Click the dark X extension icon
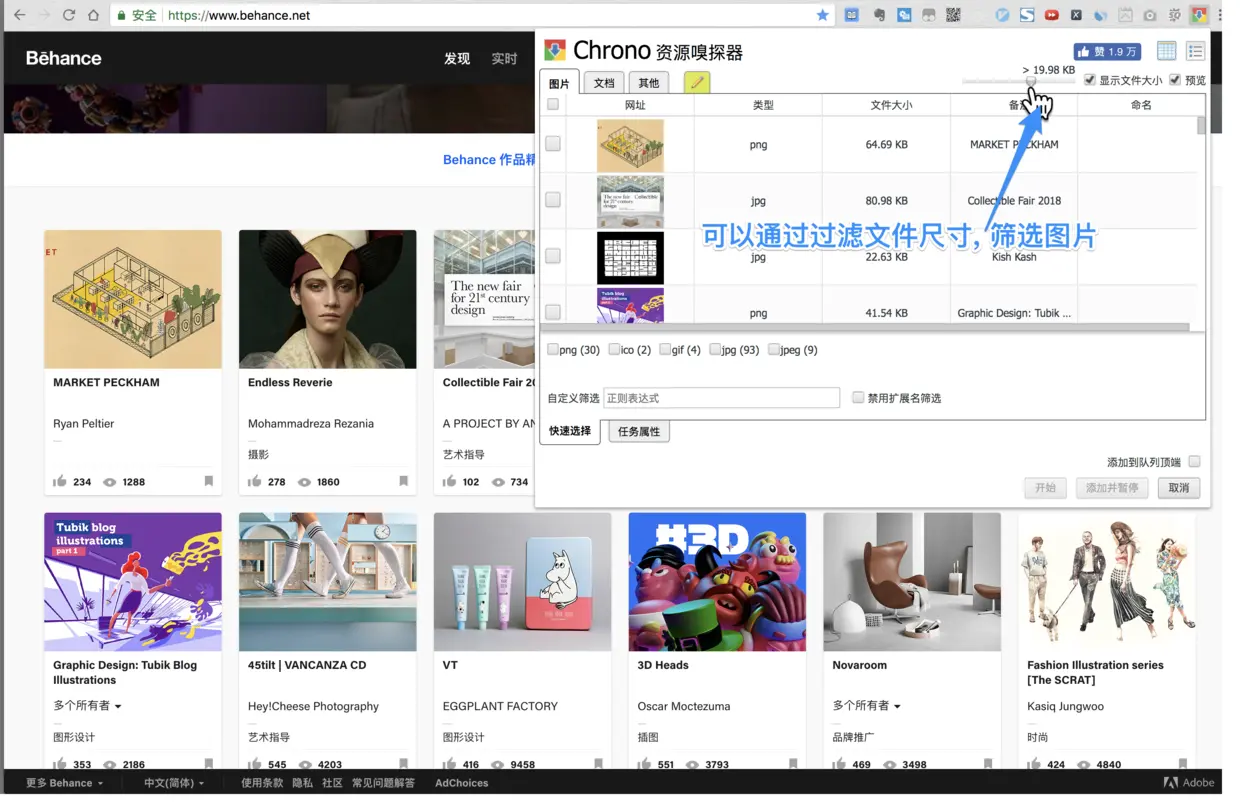This screenshot has height=812, width=1240. click(x=1076, y=15)
